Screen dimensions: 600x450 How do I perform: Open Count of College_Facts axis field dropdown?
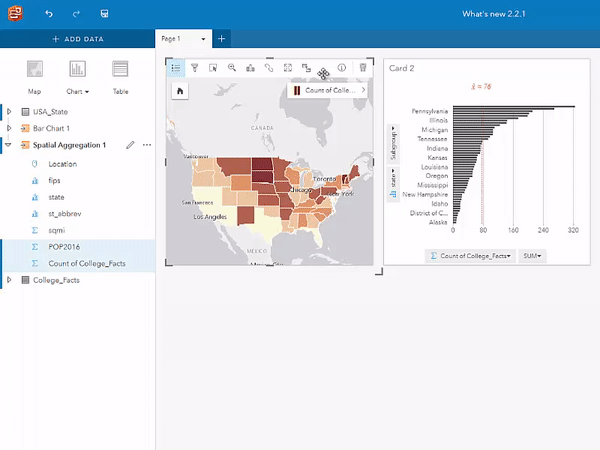[470, 256]
